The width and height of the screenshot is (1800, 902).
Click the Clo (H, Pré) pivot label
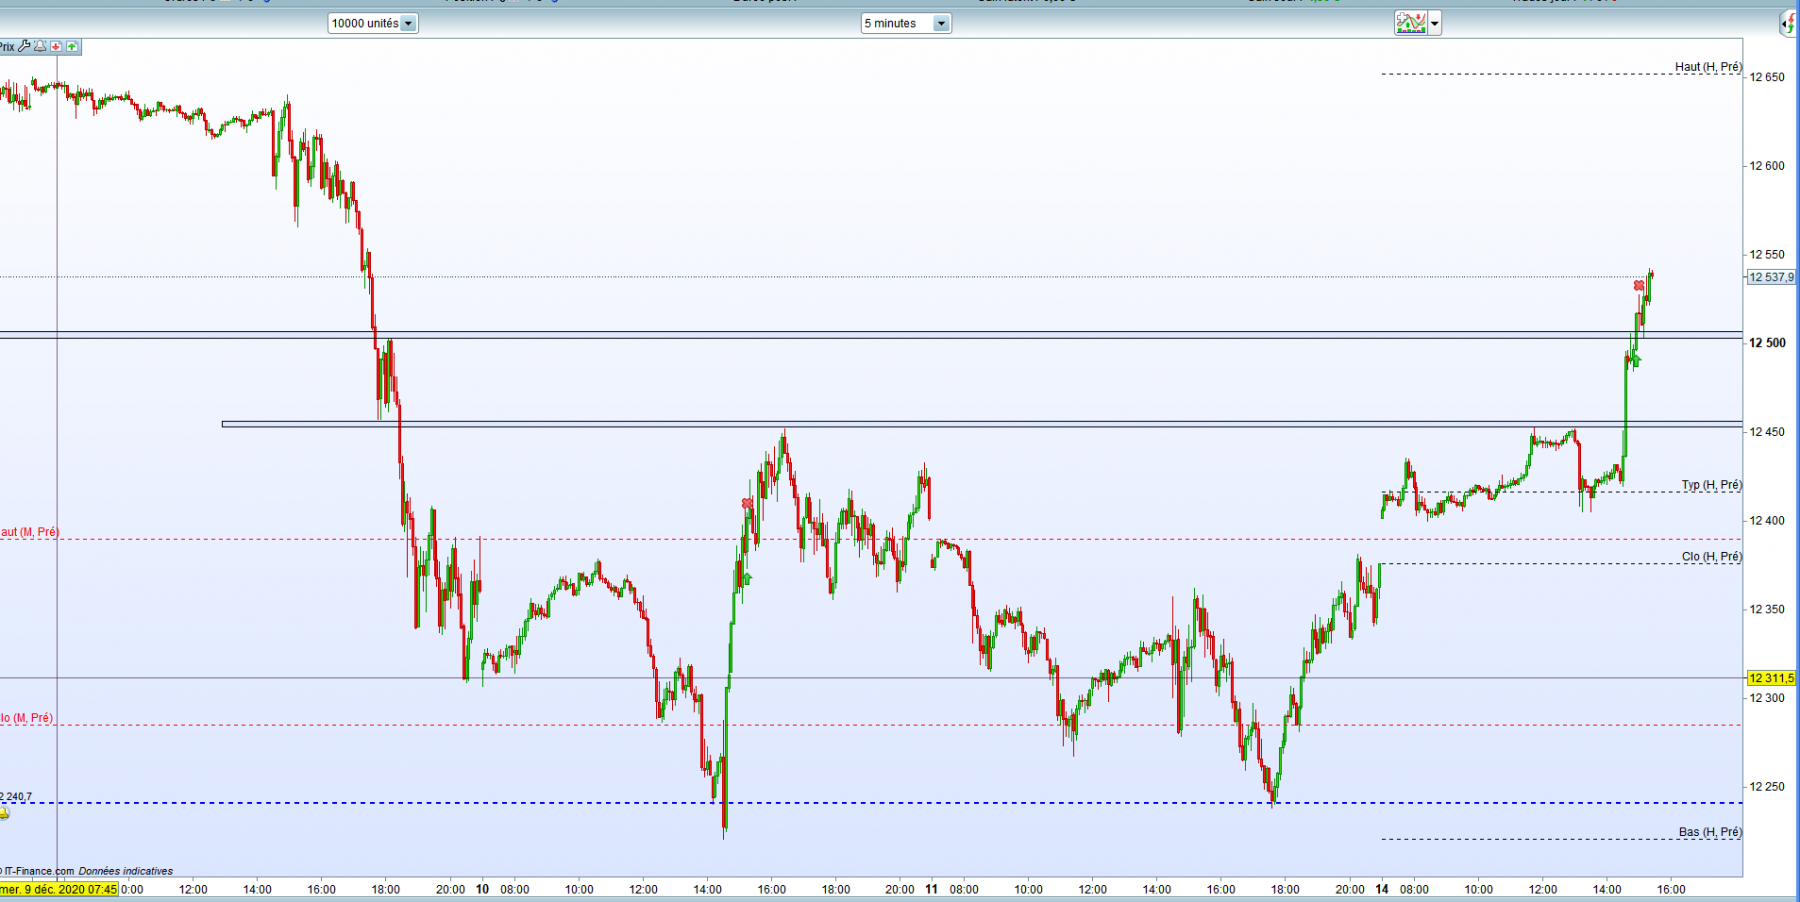tap(1711, 557)
